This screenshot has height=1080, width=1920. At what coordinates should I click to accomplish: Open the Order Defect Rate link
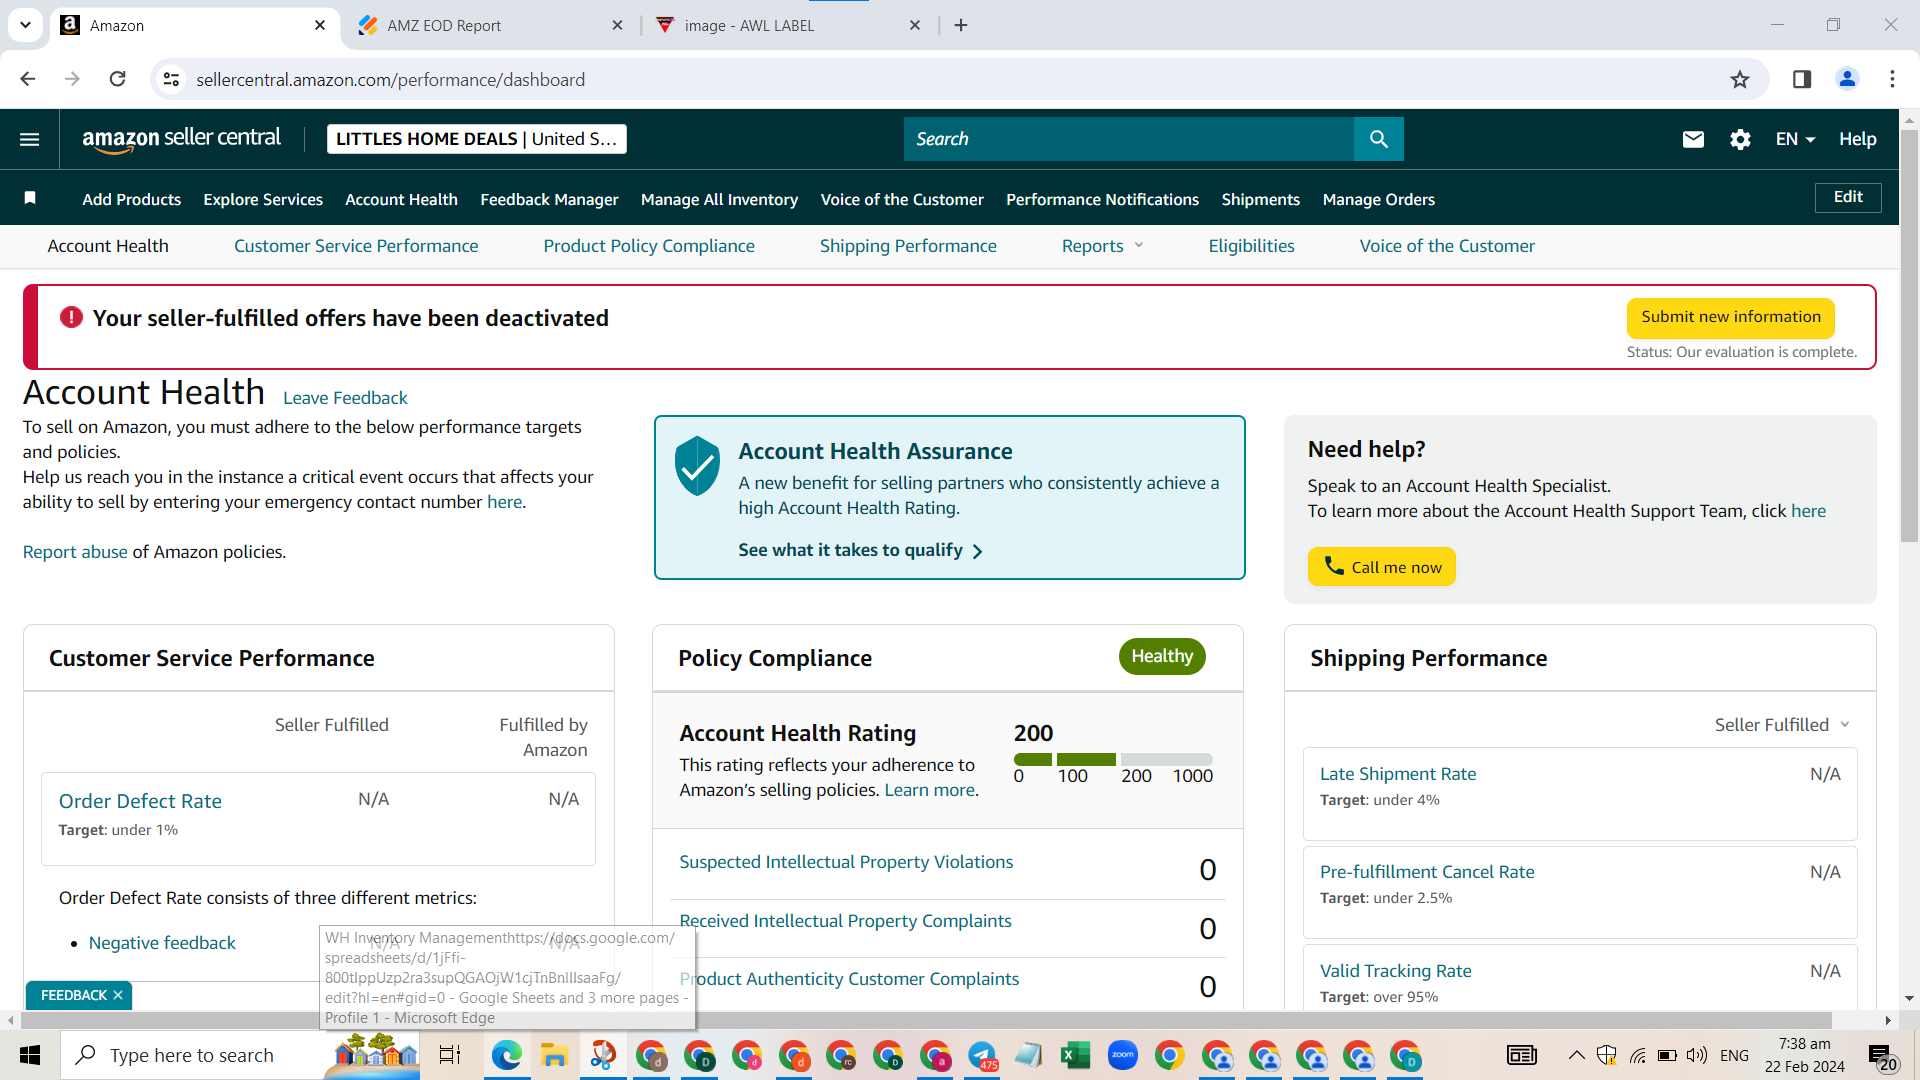140,801
